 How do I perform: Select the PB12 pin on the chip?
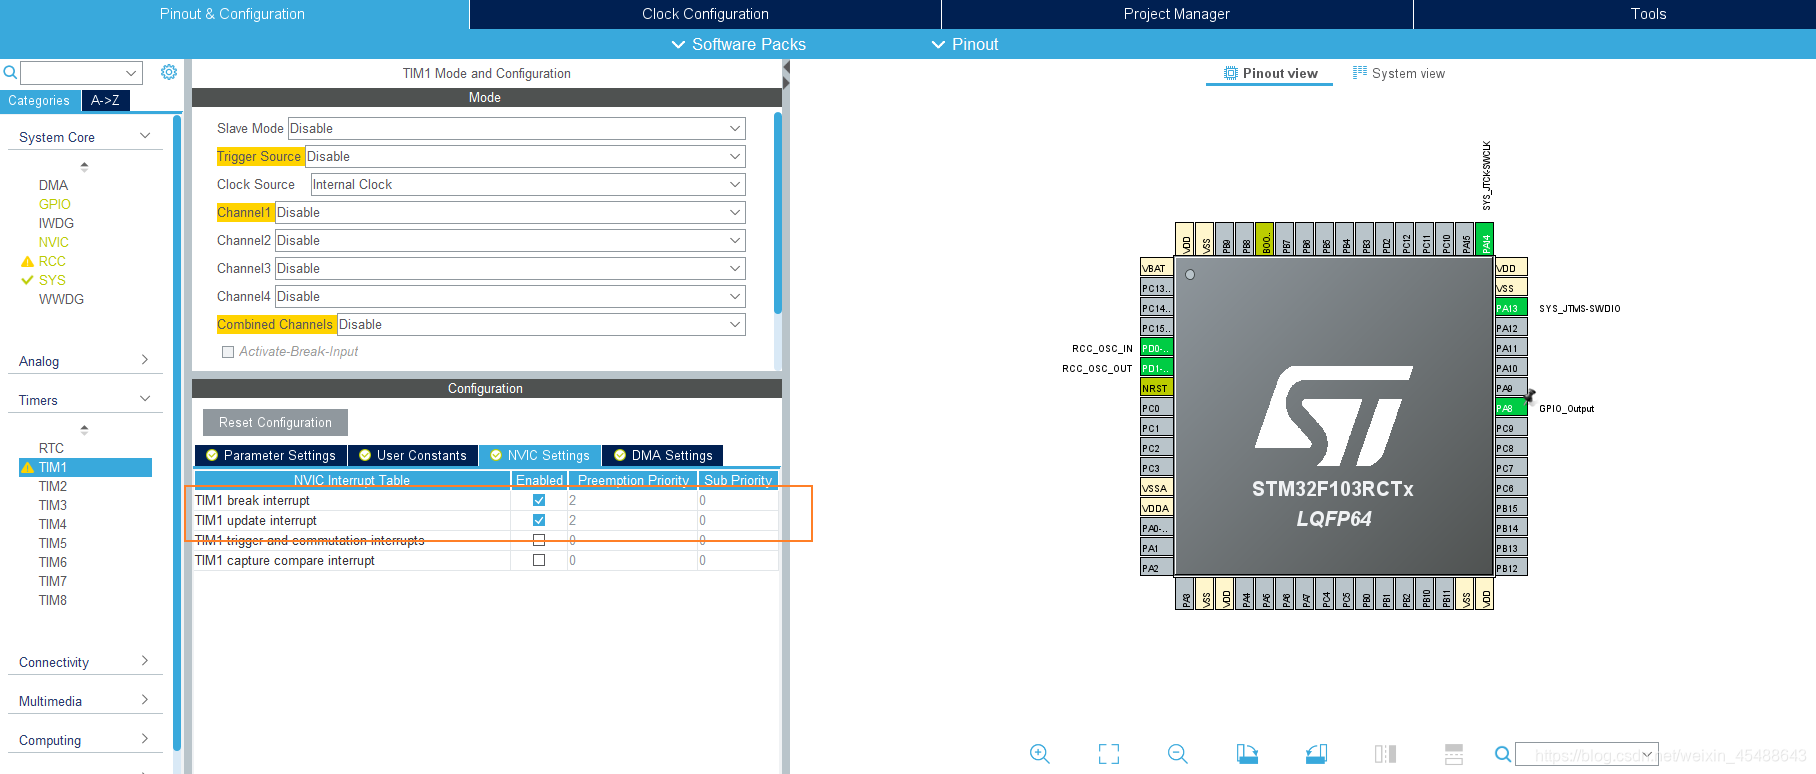1510,568
